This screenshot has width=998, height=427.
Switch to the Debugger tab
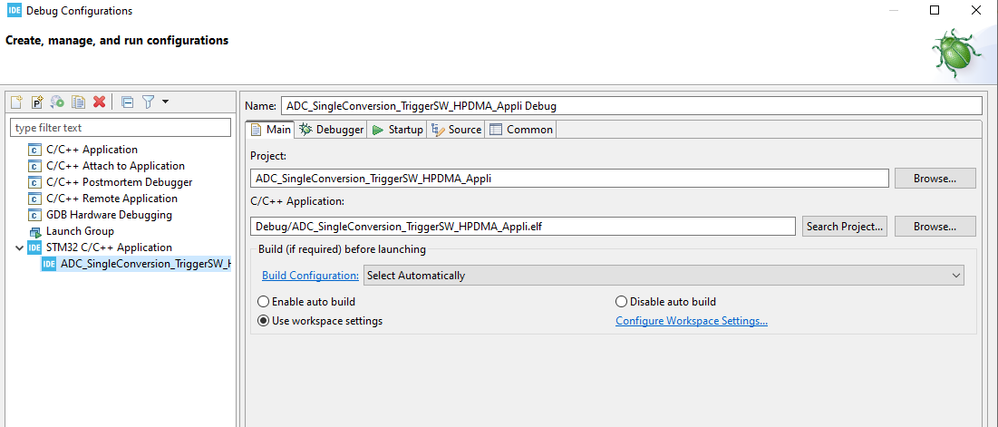[332, 130]
